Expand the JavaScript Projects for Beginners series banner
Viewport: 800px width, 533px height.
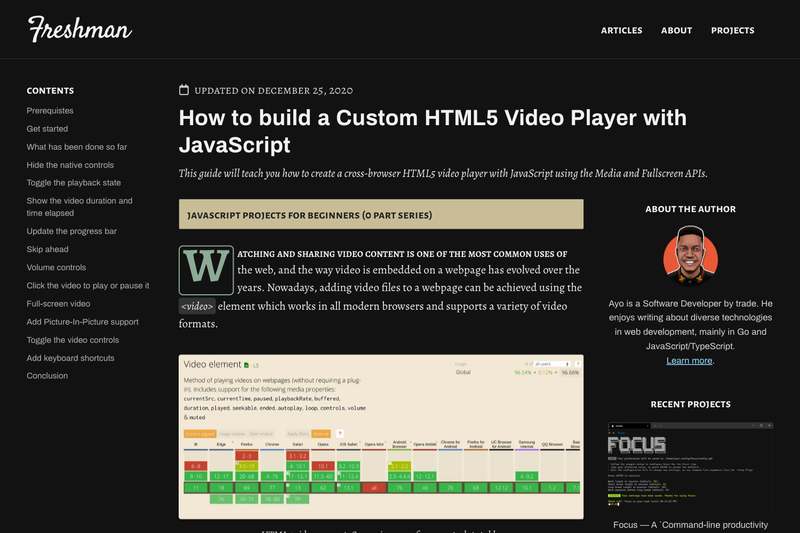point(381,214)
